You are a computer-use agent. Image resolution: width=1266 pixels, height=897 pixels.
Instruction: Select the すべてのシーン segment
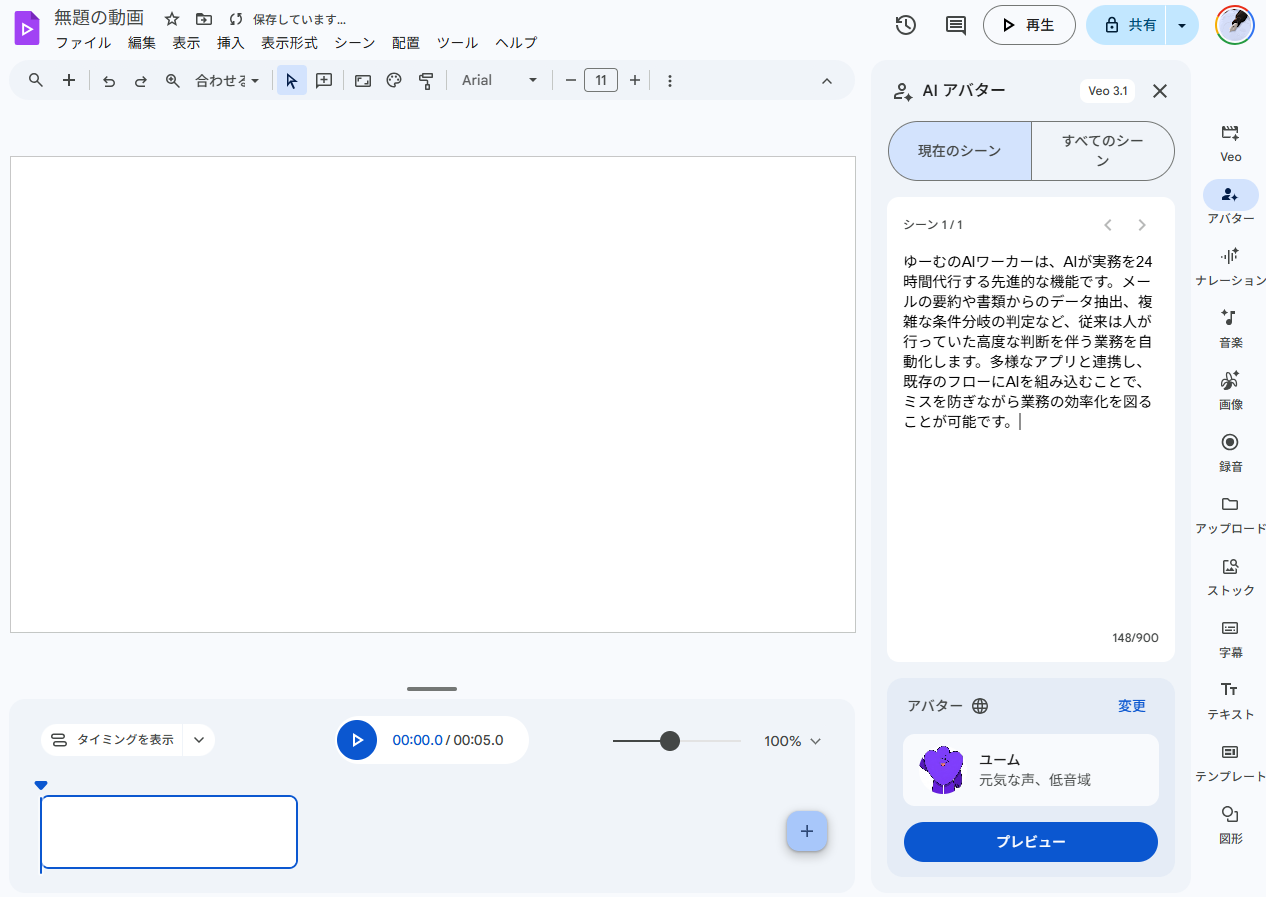[x=1102, y=151]
